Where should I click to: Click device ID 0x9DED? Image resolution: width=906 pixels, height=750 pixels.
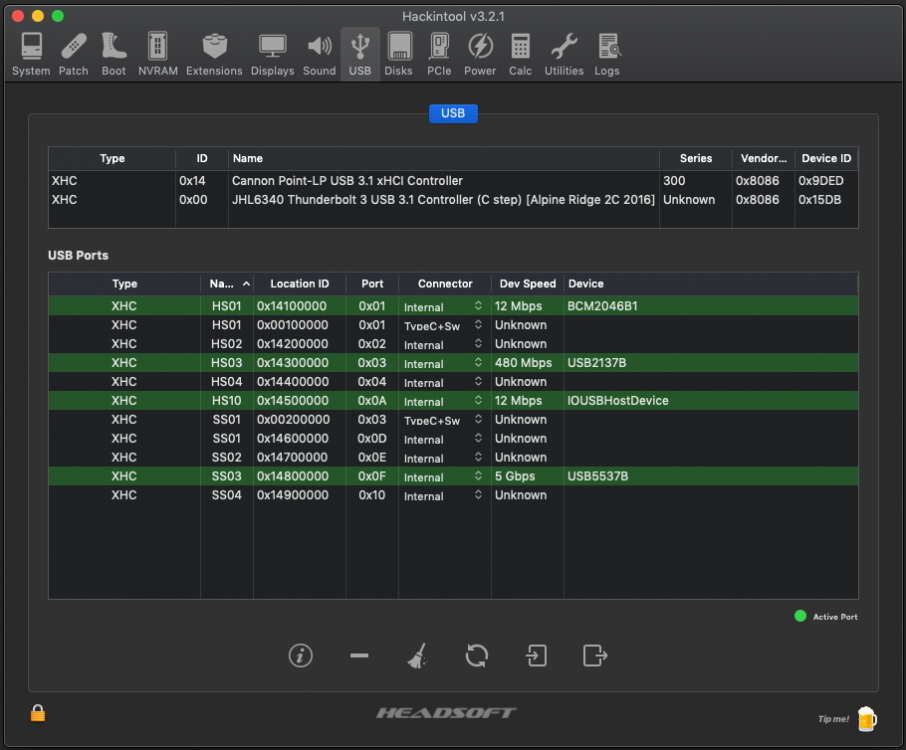821,181
